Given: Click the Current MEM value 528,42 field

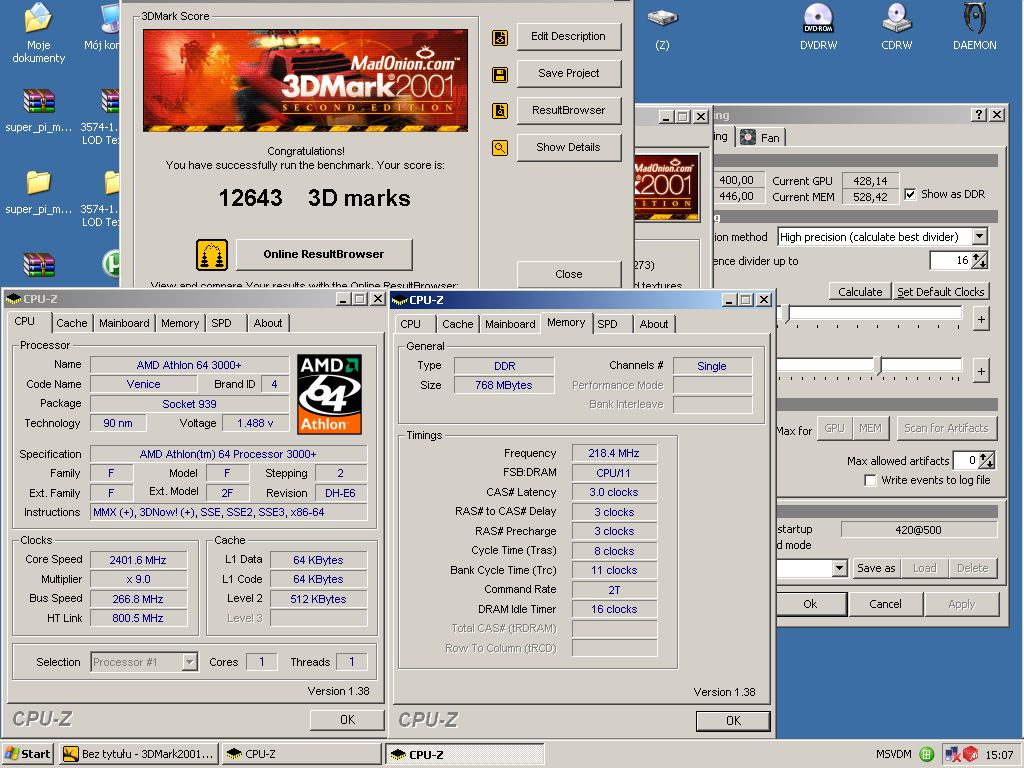Looking at the screenshot, I should [x=870, y=197].
